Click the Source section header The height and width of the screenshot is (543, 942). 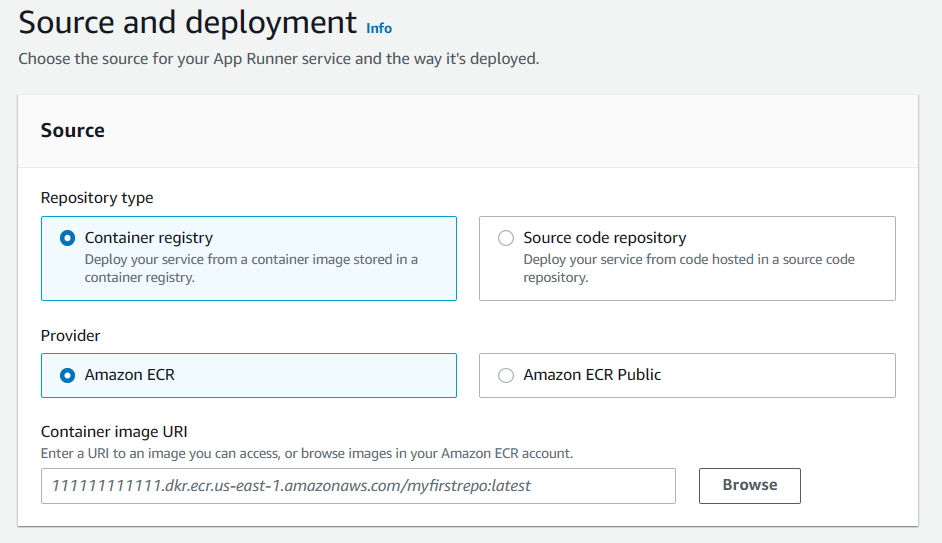tap(73, 130)
